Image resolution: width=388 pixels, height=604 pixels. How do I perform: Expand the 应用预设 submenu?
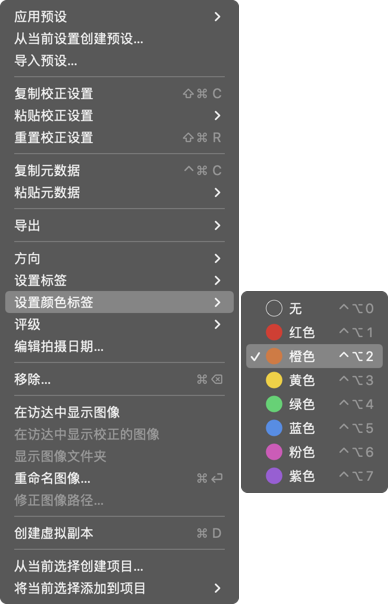pos(119,17)
